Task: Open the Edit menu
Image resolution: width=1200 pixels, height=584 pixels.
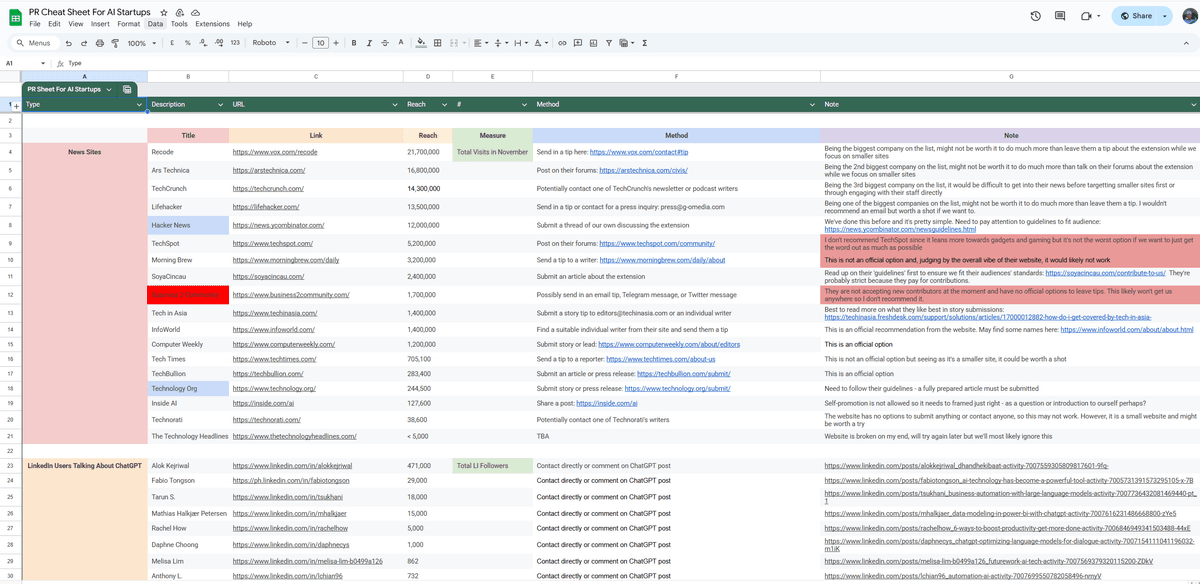Action: pos(54,23)
